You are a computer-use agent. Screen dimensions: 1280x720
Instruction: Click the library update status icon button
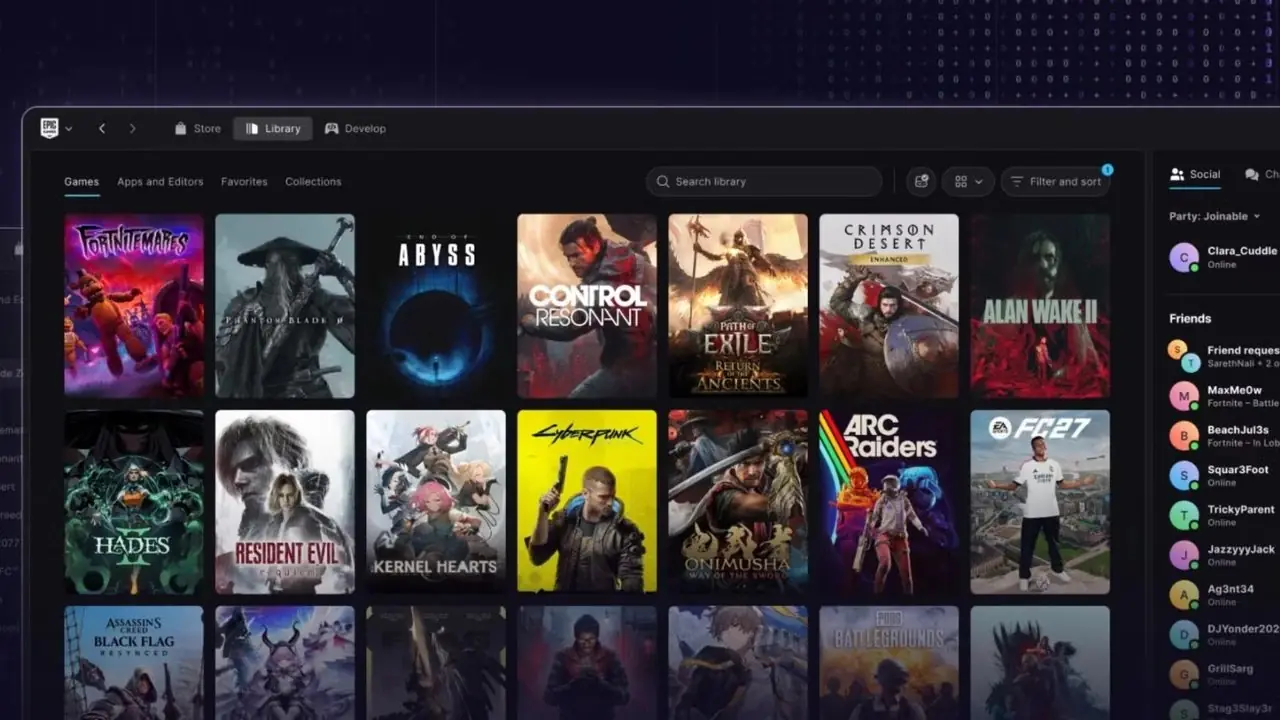tap(922, 181)
